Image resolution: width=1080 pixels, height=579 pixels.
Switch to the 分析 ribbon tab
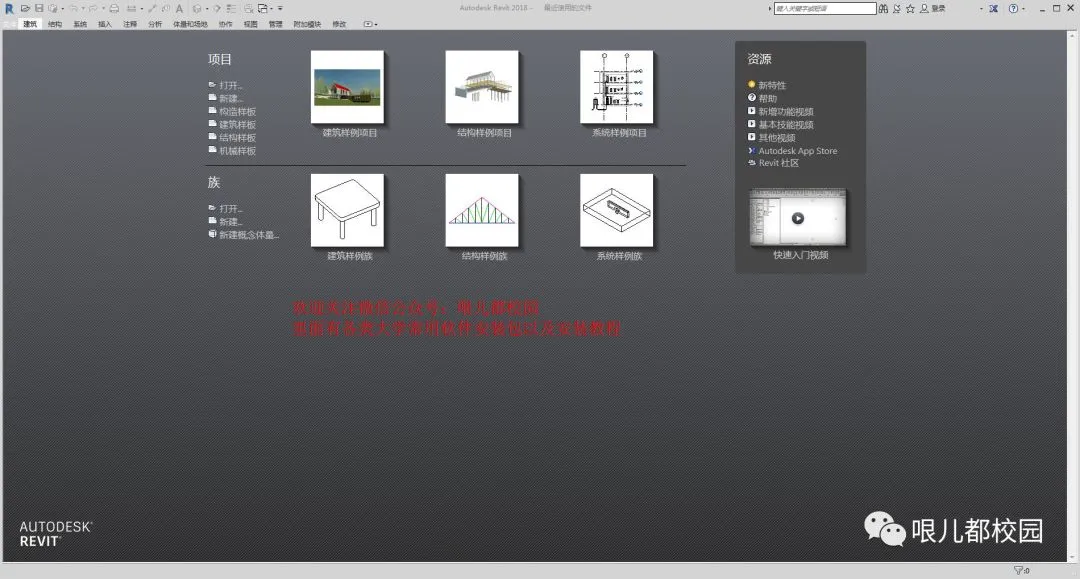[155, 24]
